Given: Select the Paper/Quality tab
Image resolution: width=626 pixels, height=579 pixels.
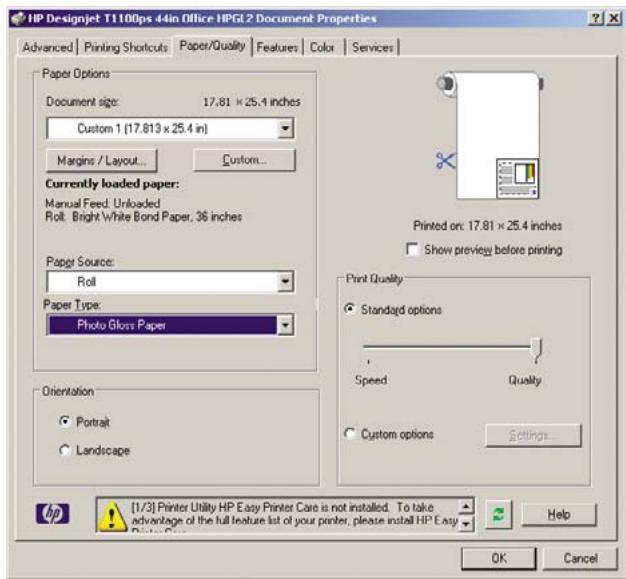Looking at the screenshot, I should [212, 46].
